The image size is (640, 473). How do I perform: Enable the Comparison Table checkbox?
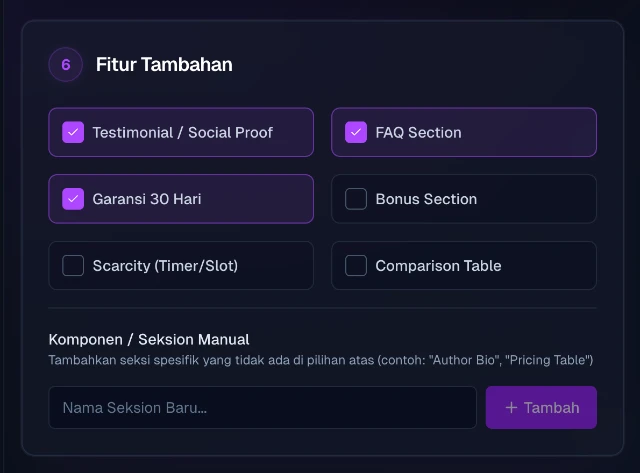point(356,266)
